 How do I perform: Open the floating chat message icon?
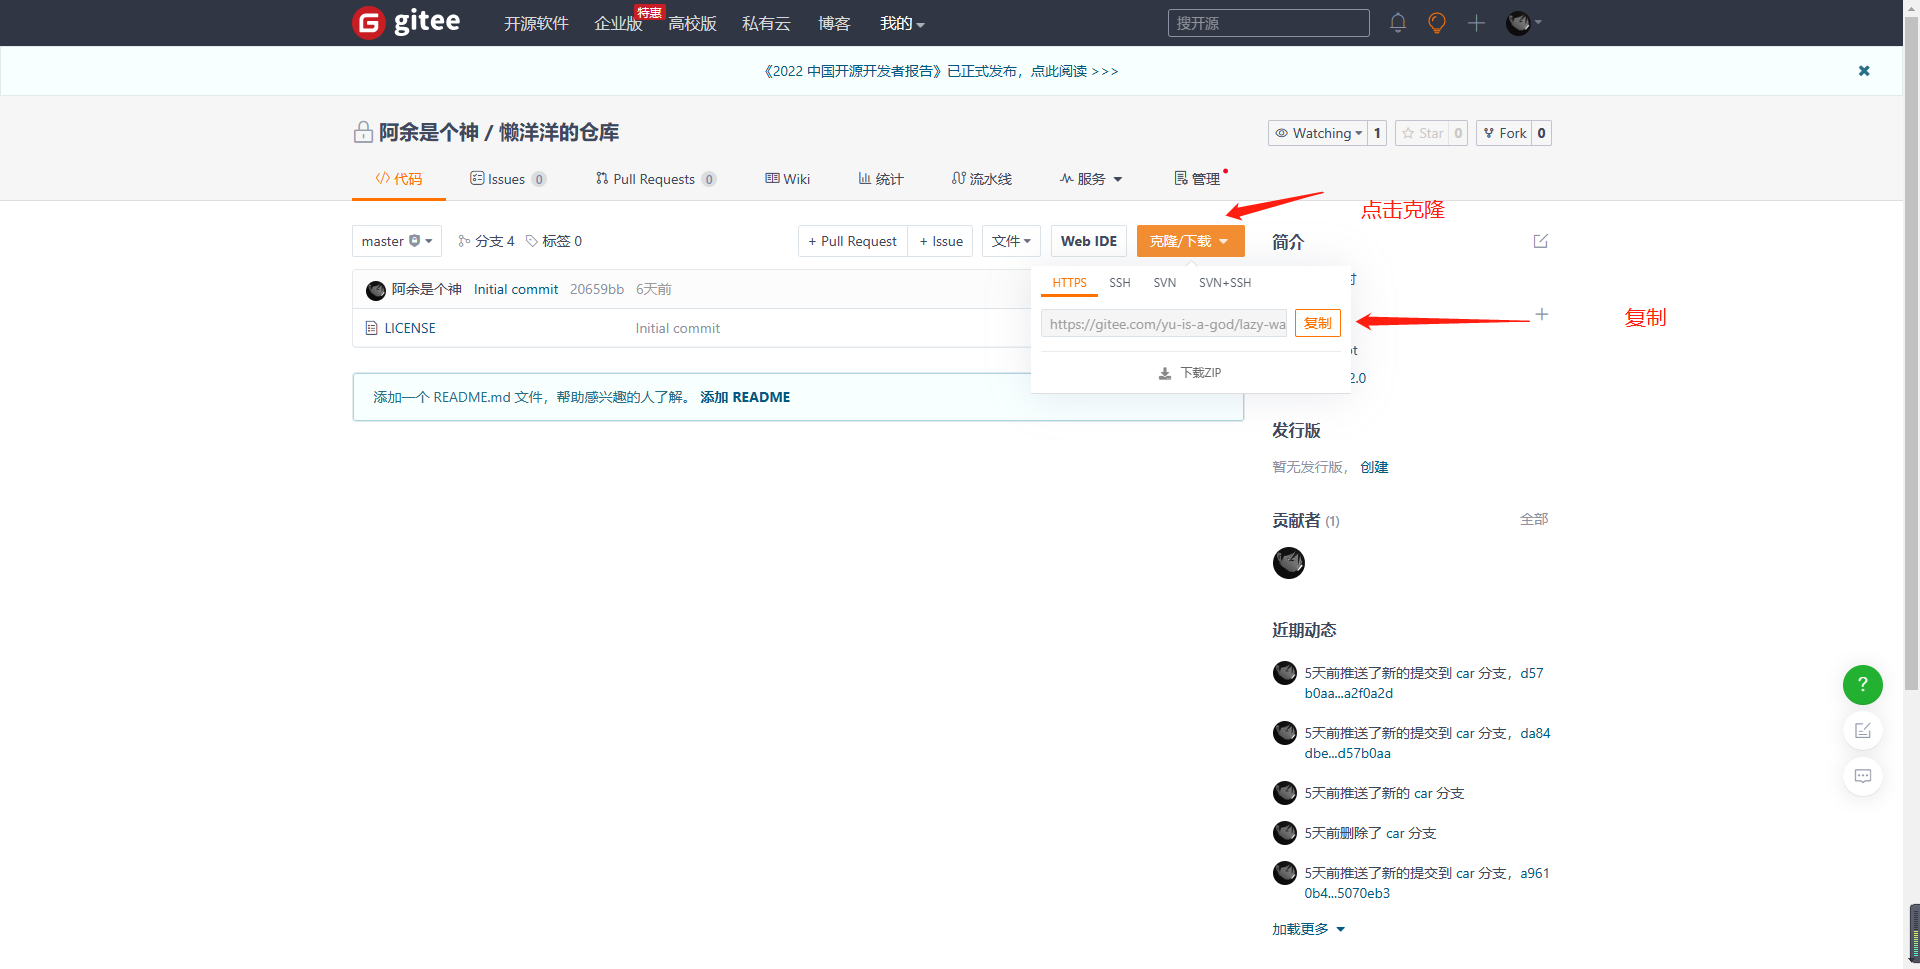coord(1862,776)
